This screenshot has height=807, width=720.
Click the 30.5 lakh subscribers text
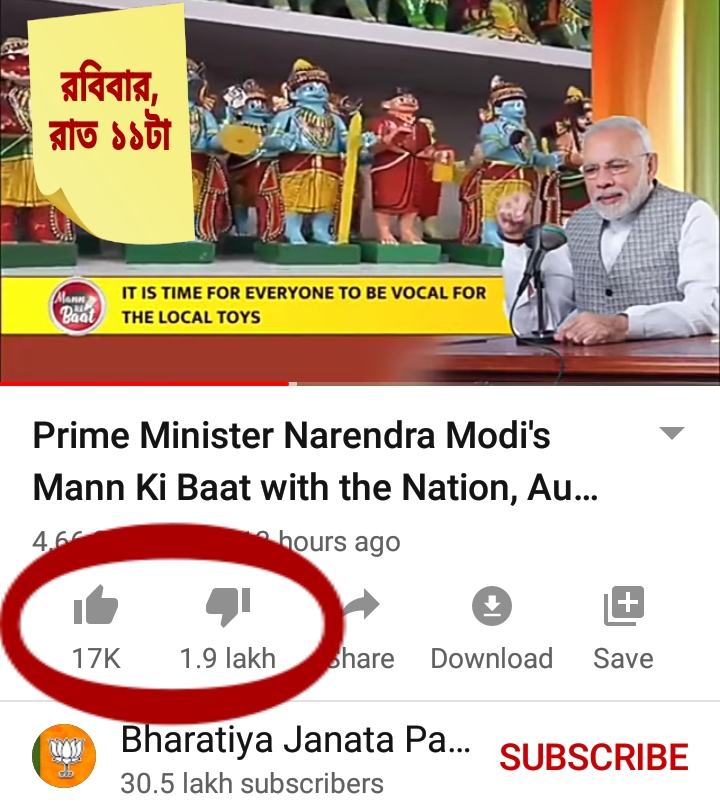252,784
